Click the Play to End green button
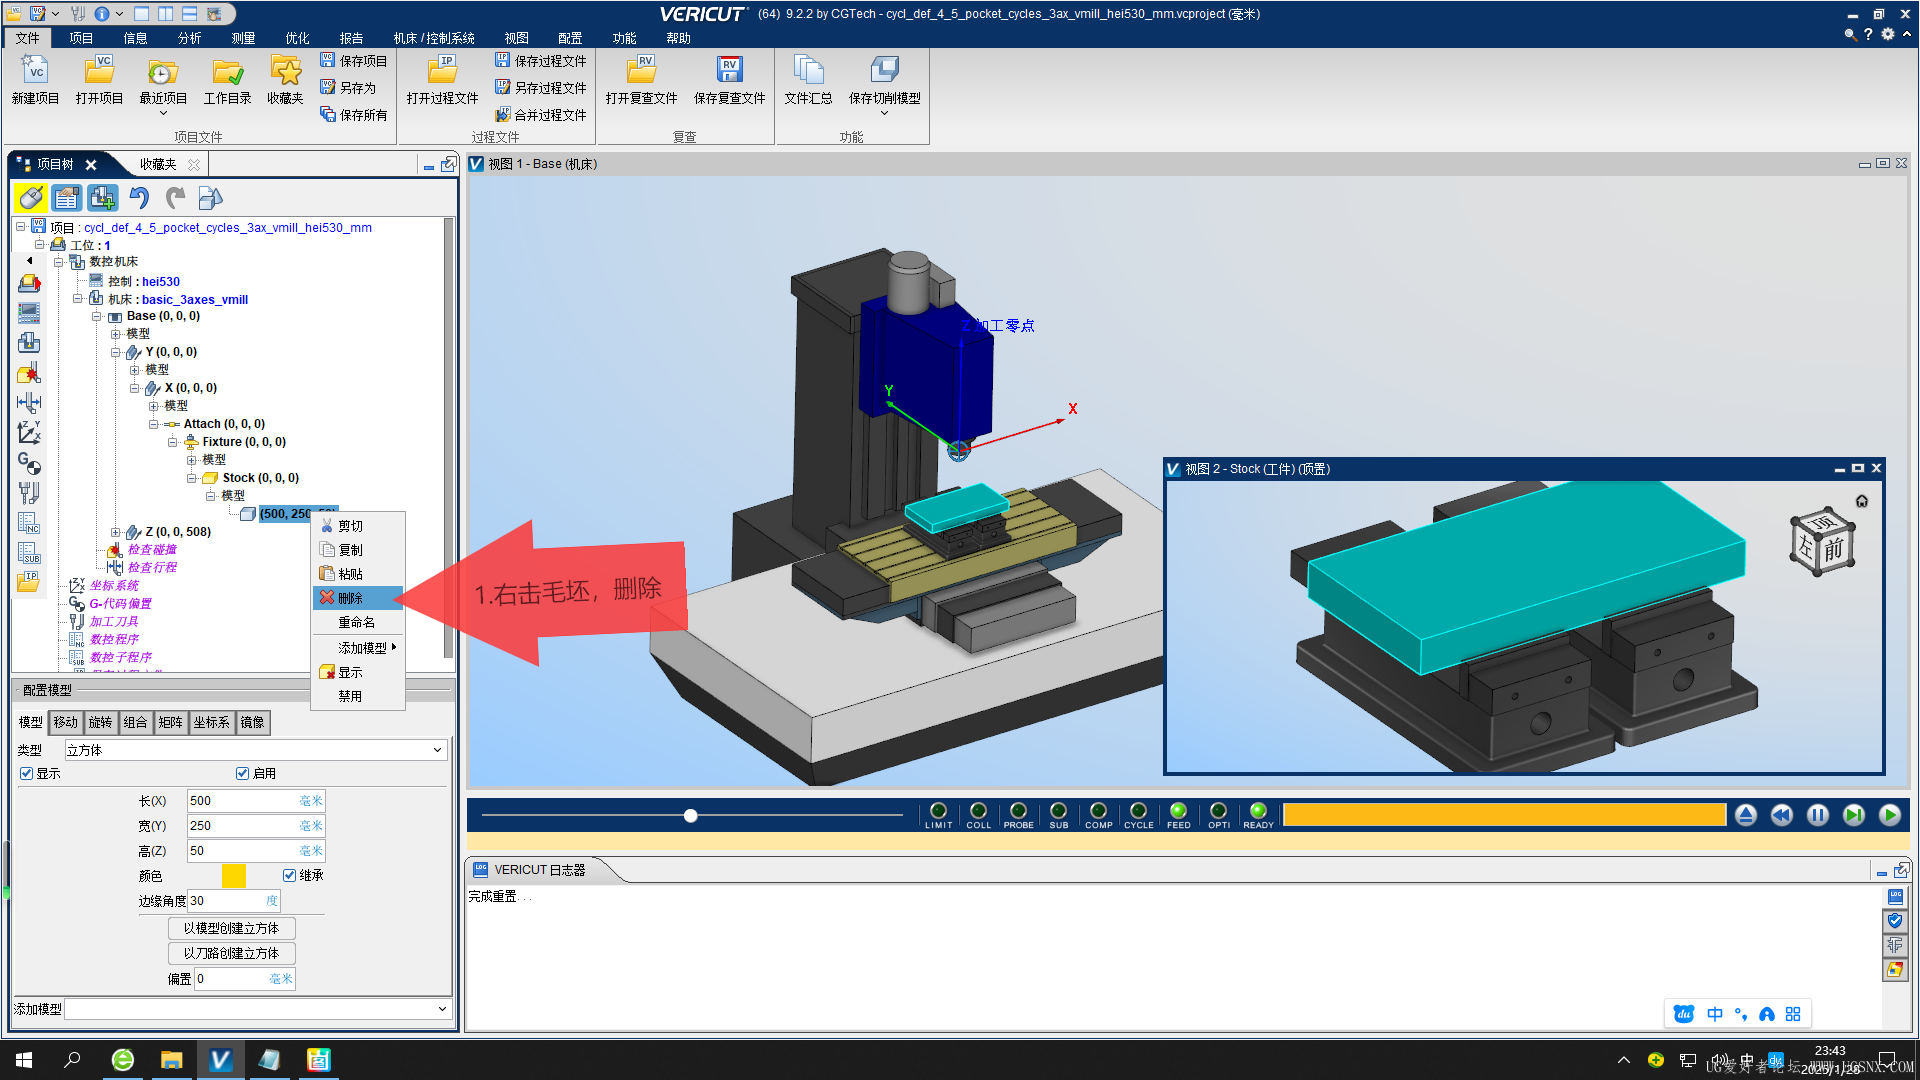1920x1080 pixels. tap(1890, 815)
